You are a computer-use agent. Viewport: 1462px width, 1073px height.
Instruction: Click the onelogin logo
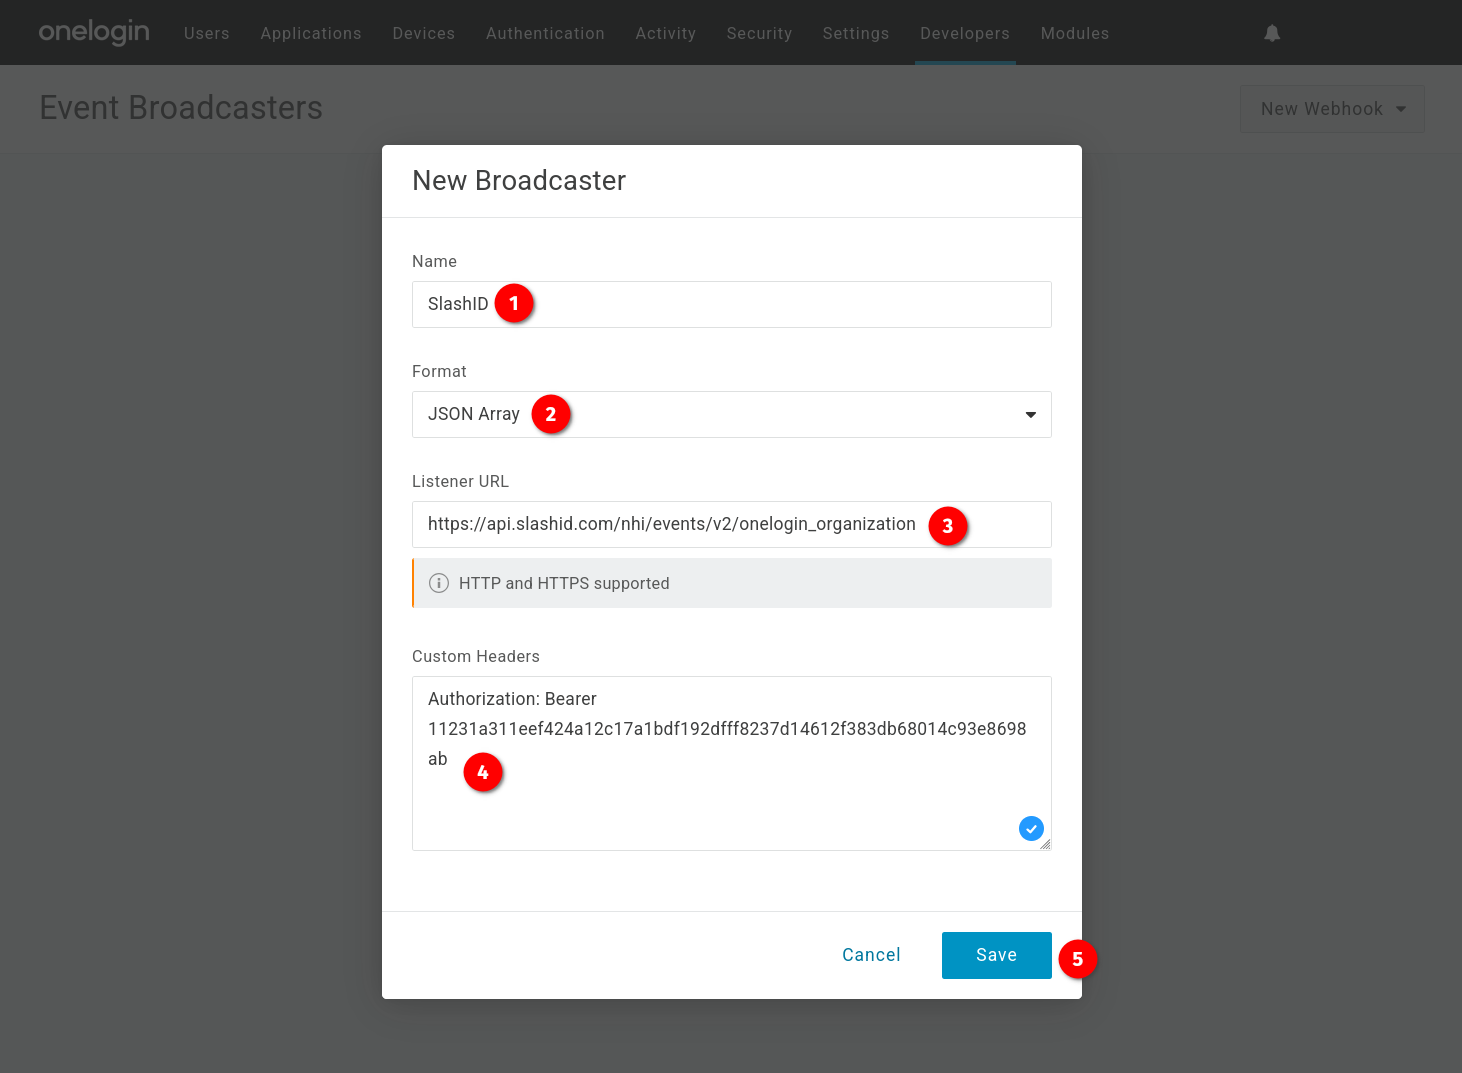93,32
